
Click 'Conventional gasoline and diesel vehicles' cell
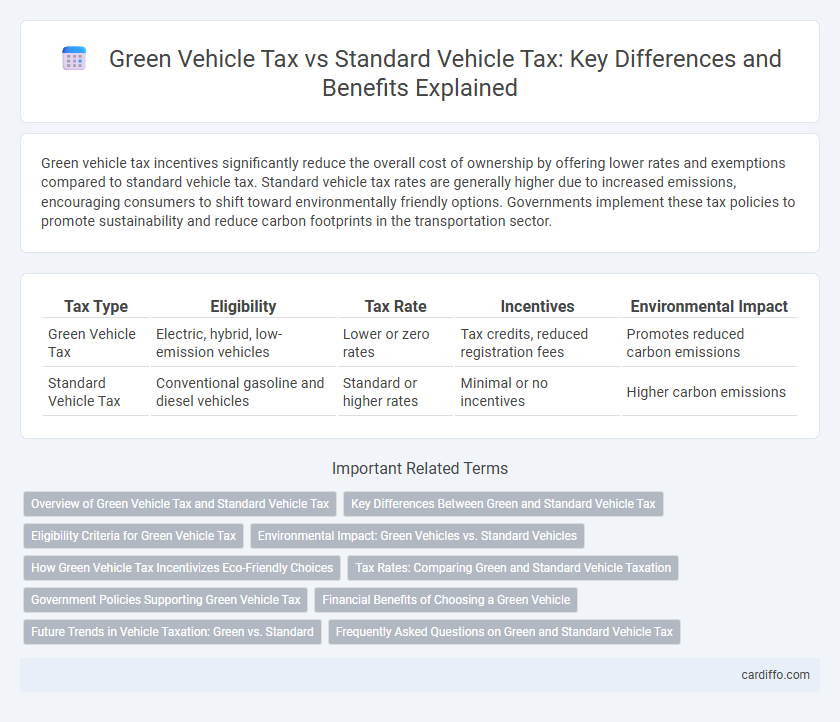pyautogui.click(x=243, y=392)
